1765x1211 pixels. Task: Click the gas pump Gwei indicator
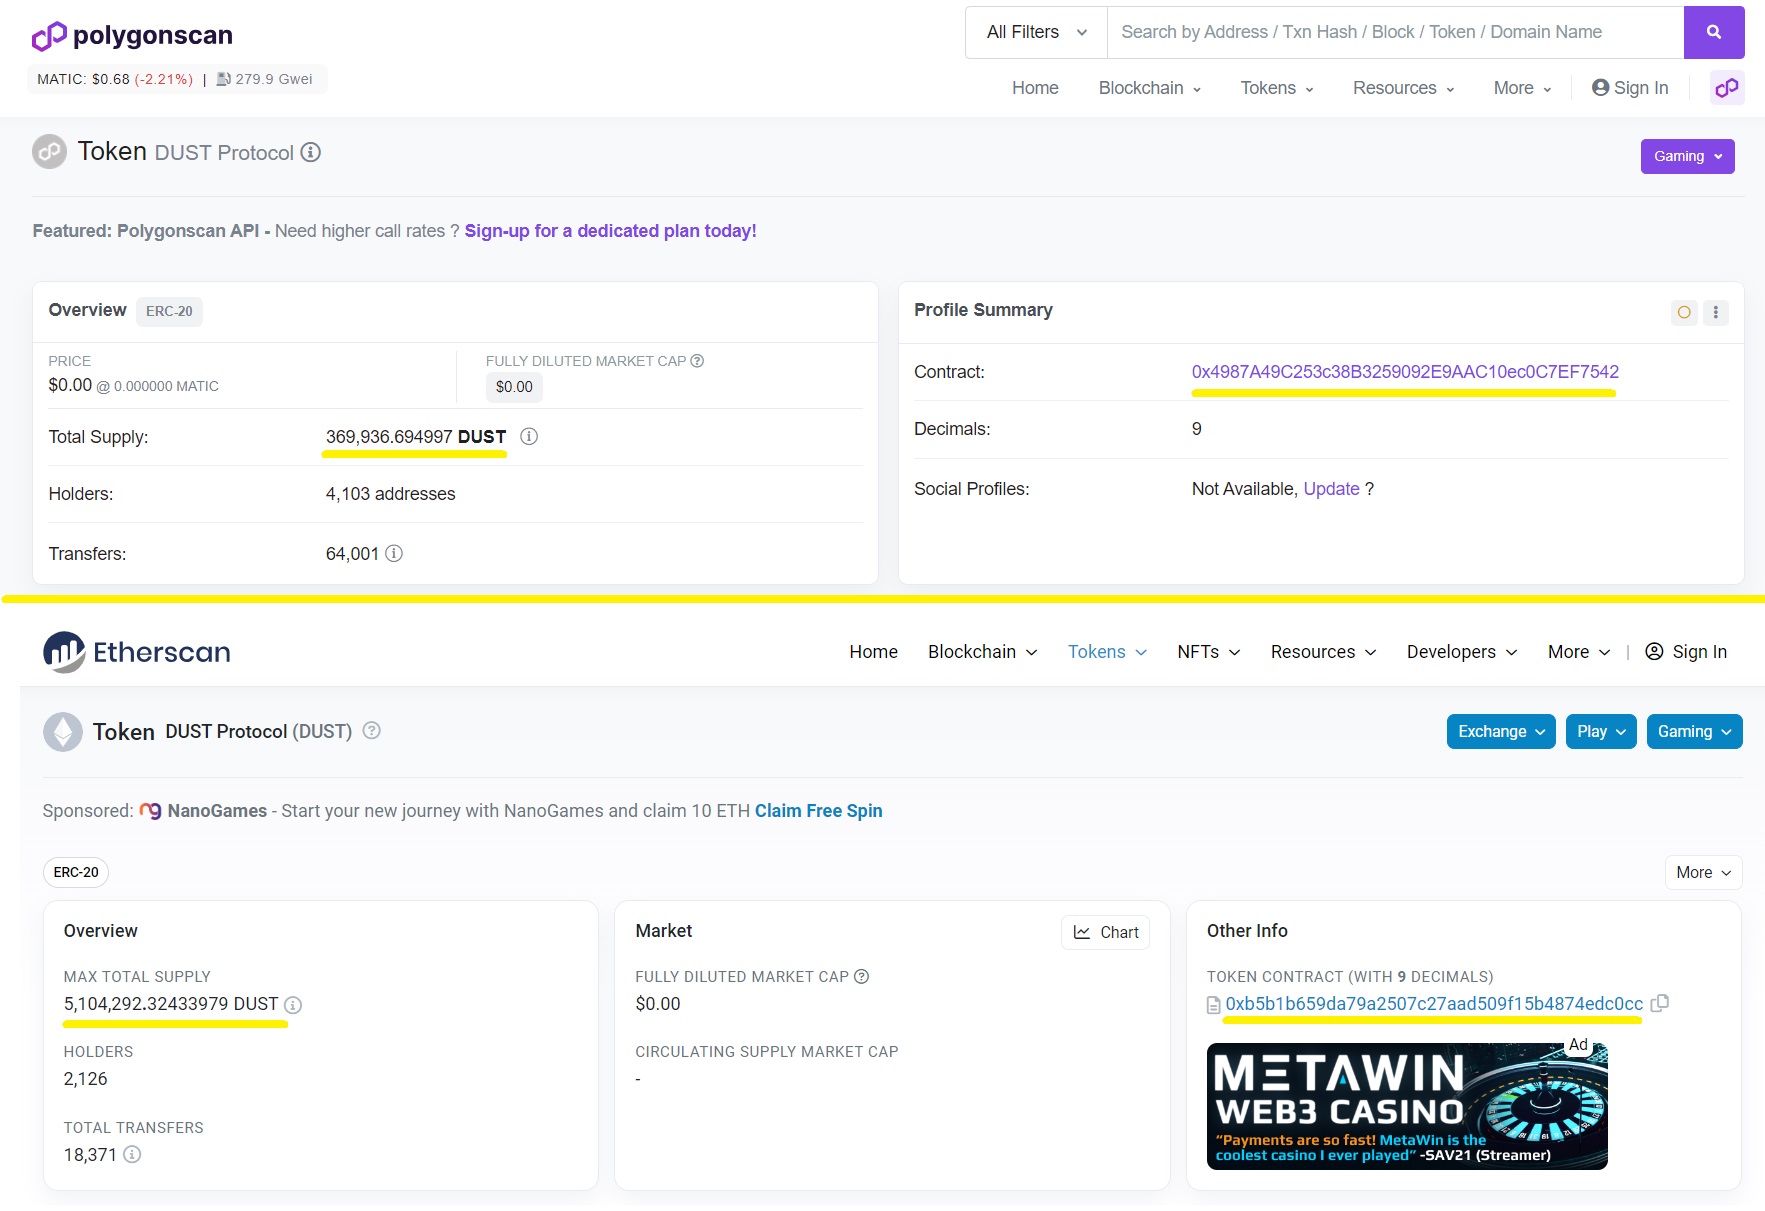click(x=265, y=79)
